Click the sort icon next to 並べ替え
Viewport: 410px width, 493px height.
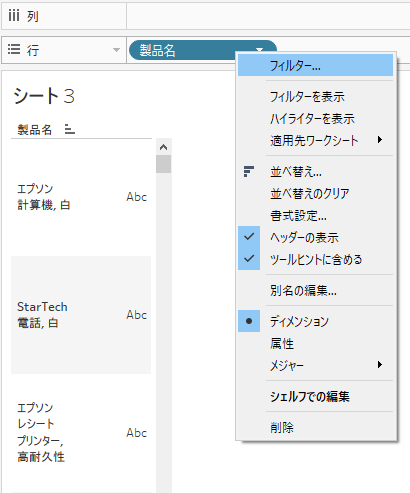click(x=249, y=171)
